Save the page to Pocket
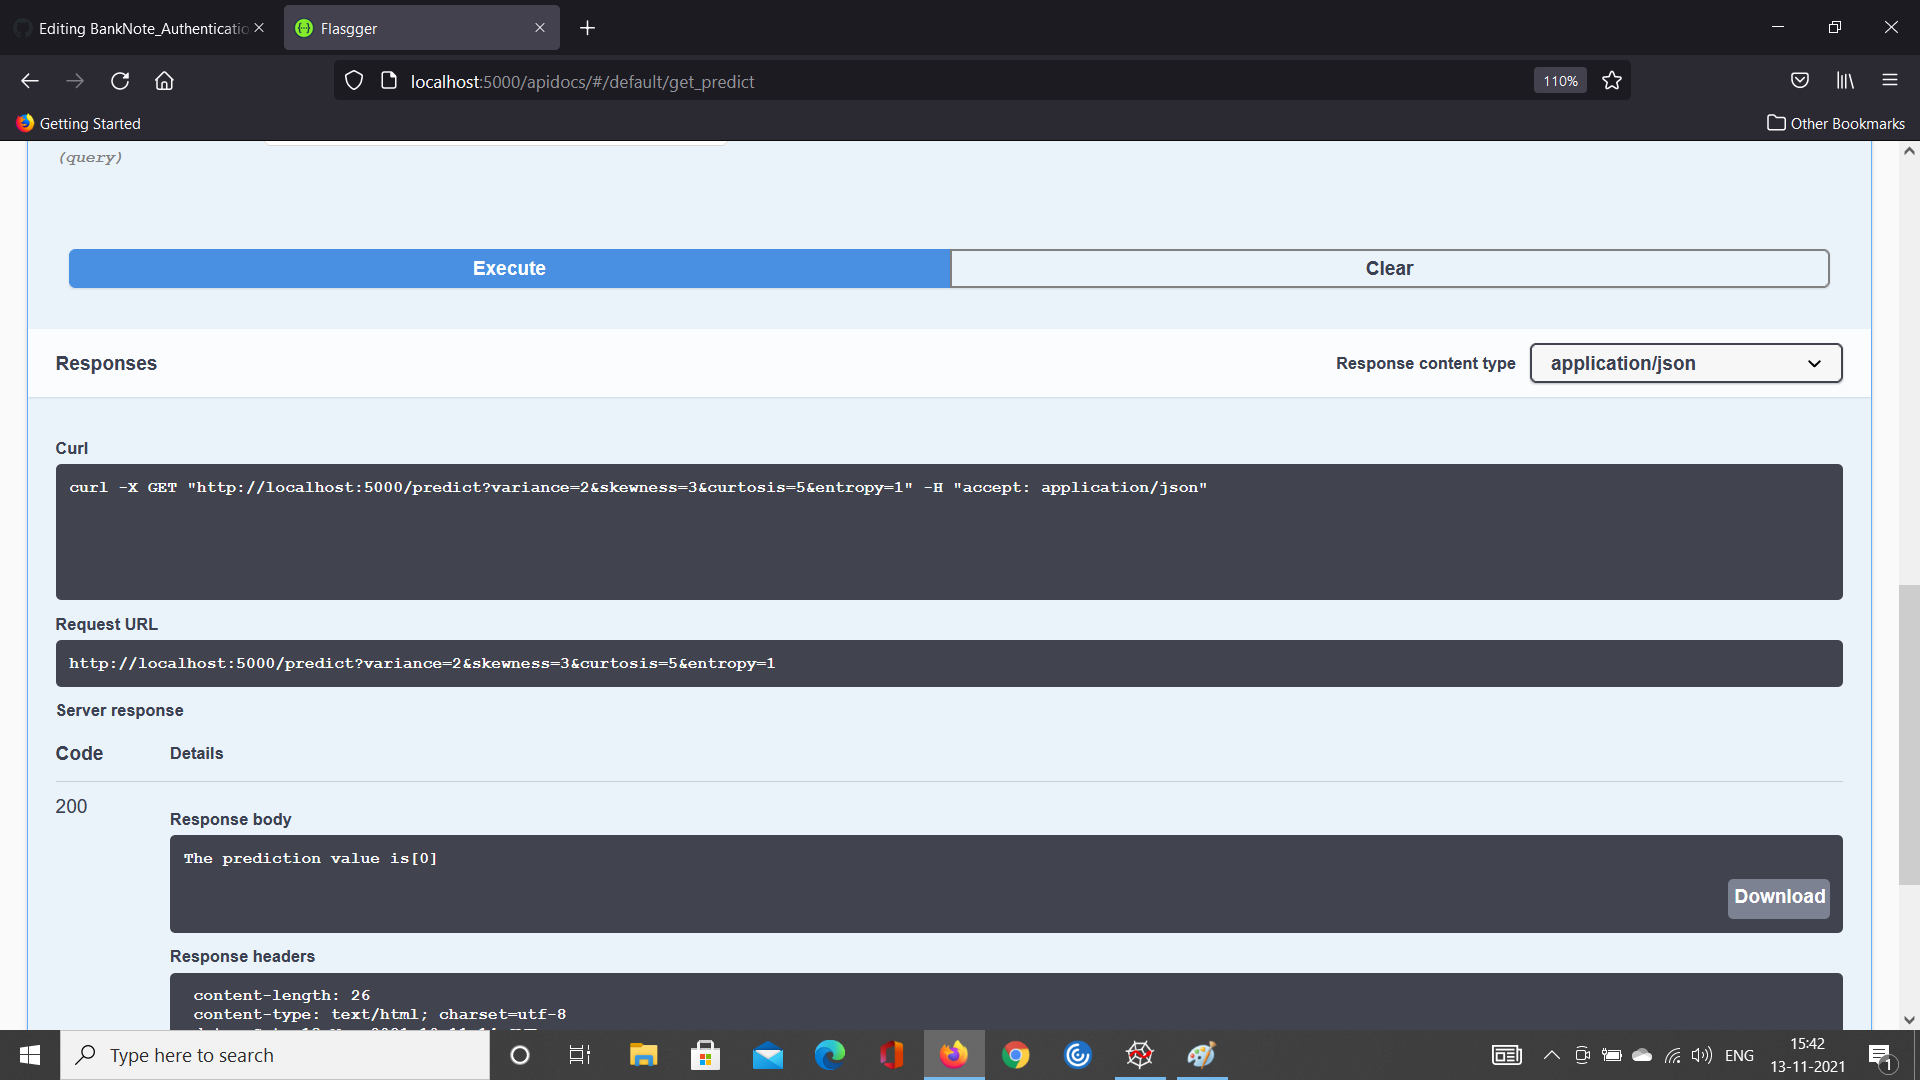 1800,81
